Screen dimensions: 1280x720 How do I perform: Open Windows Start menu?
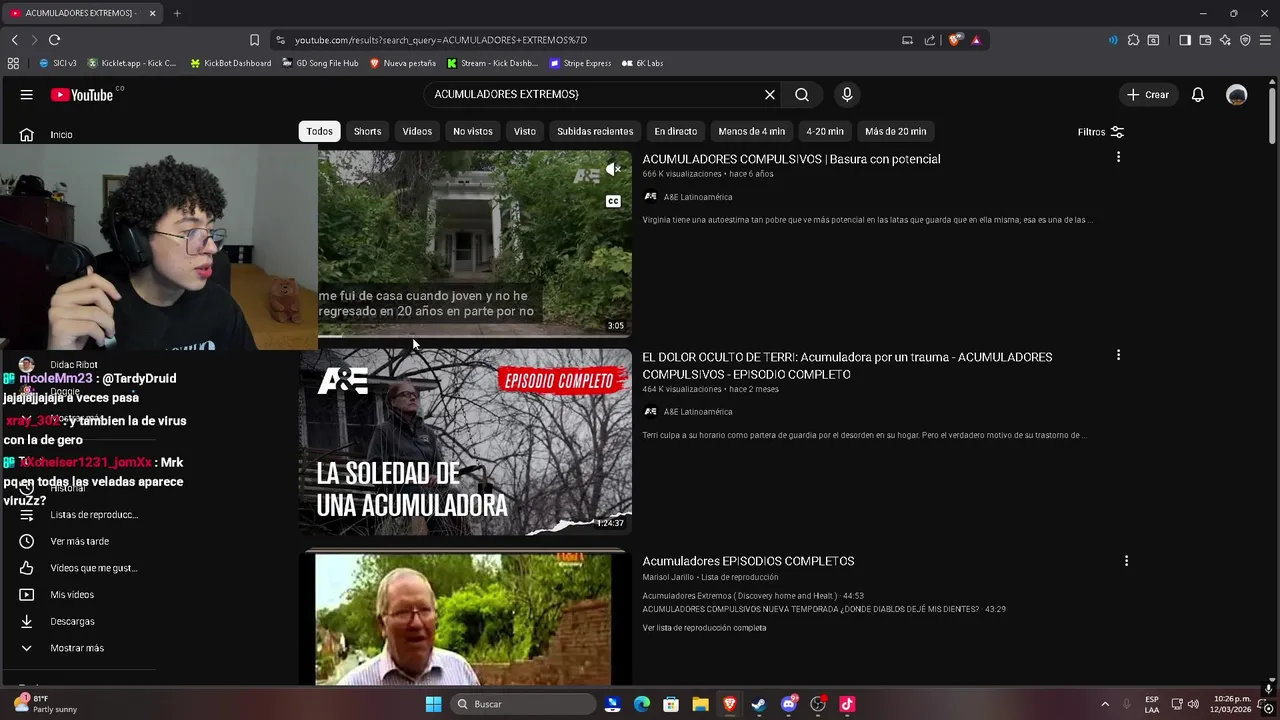click(433, 704)
